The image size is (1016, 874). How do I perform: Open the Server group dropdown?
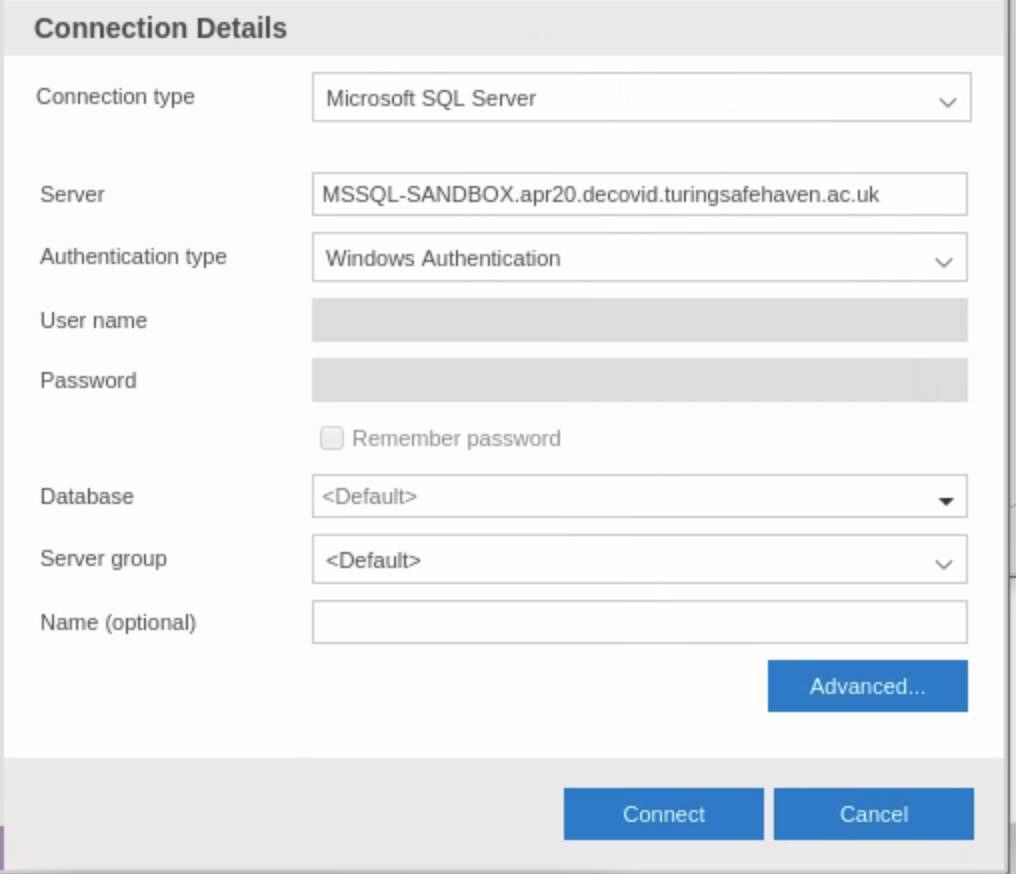(640, 559)
